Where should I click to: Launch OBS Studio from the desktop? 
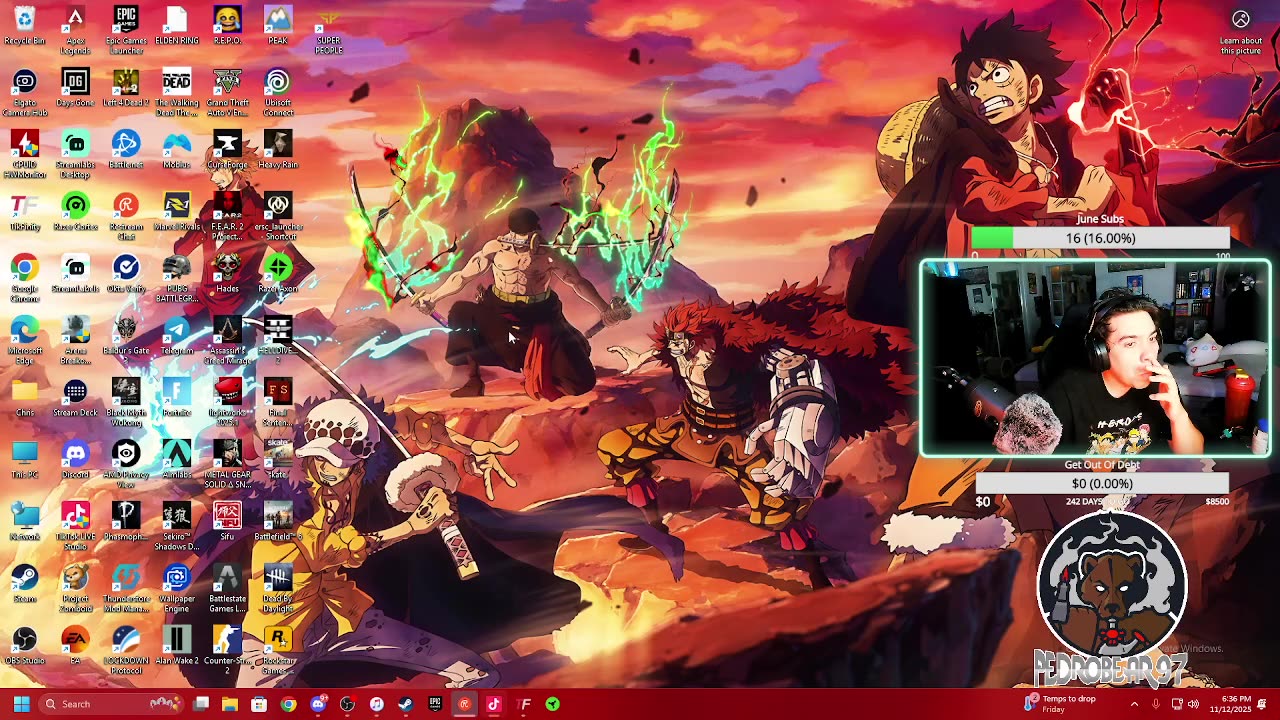[x=24, y=646]
